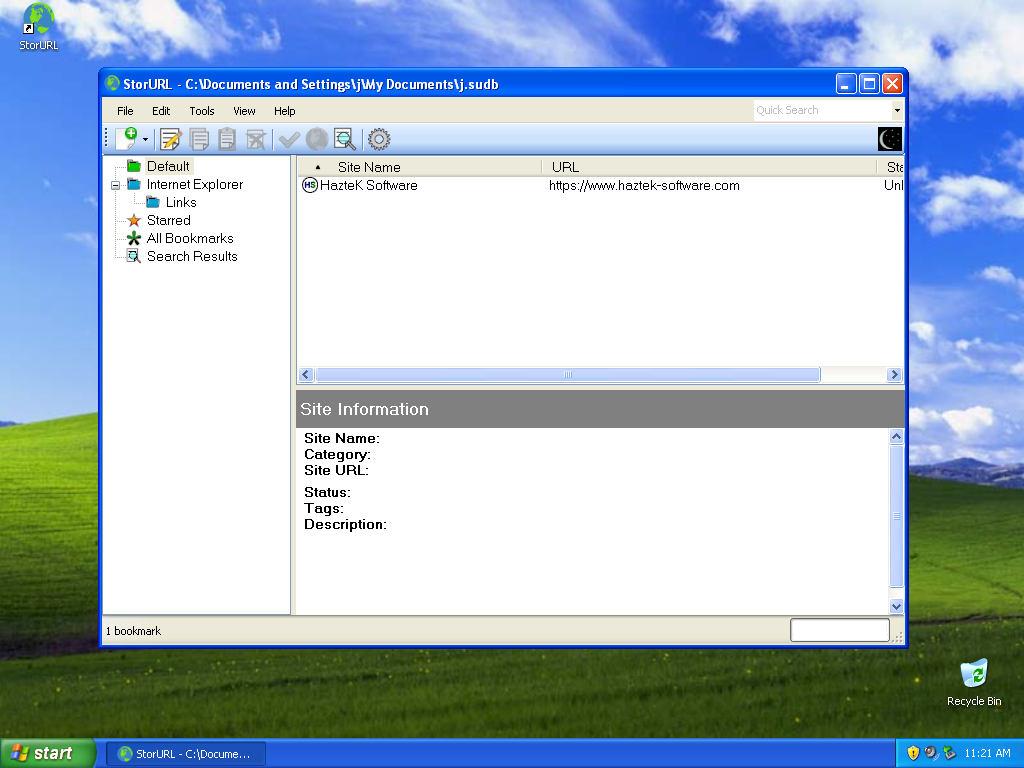This screenshot has height=768, width=1024.
Task: Click inside the Quick Search field
Action: coord(820,111)
